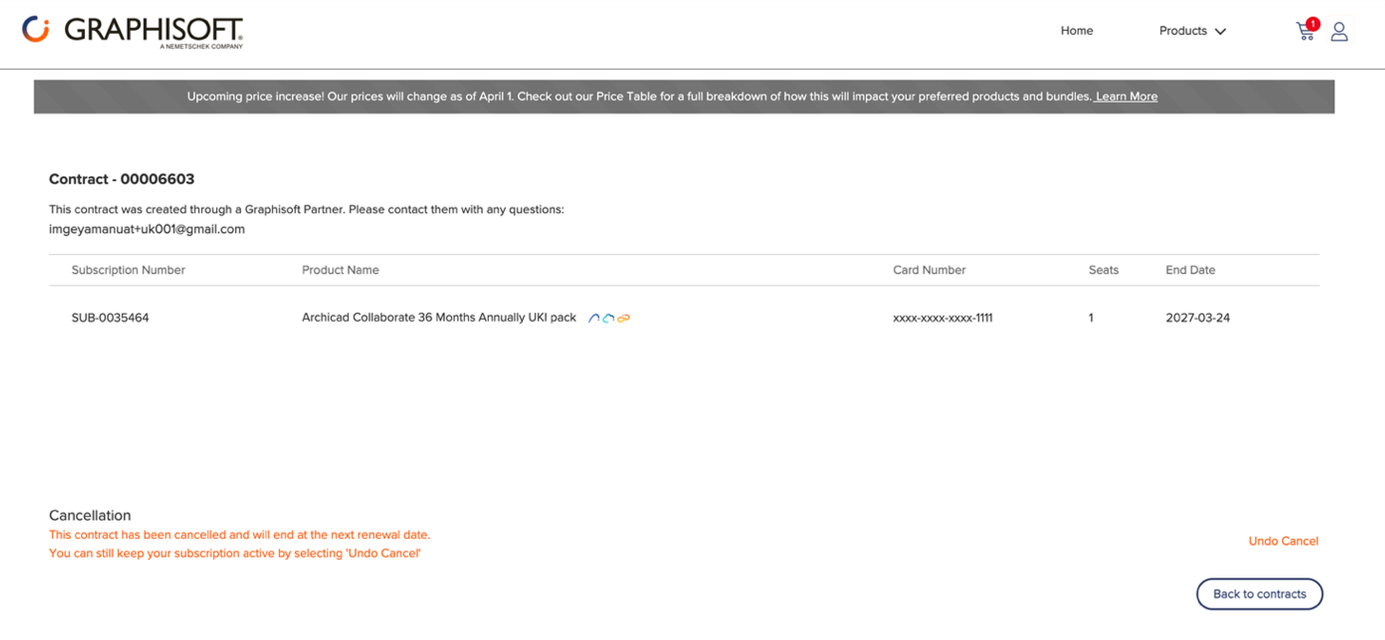This screenshot has height=640, width=1385.
Task: Expand the Products dropdown chevron
Action: click(1220, 32)
